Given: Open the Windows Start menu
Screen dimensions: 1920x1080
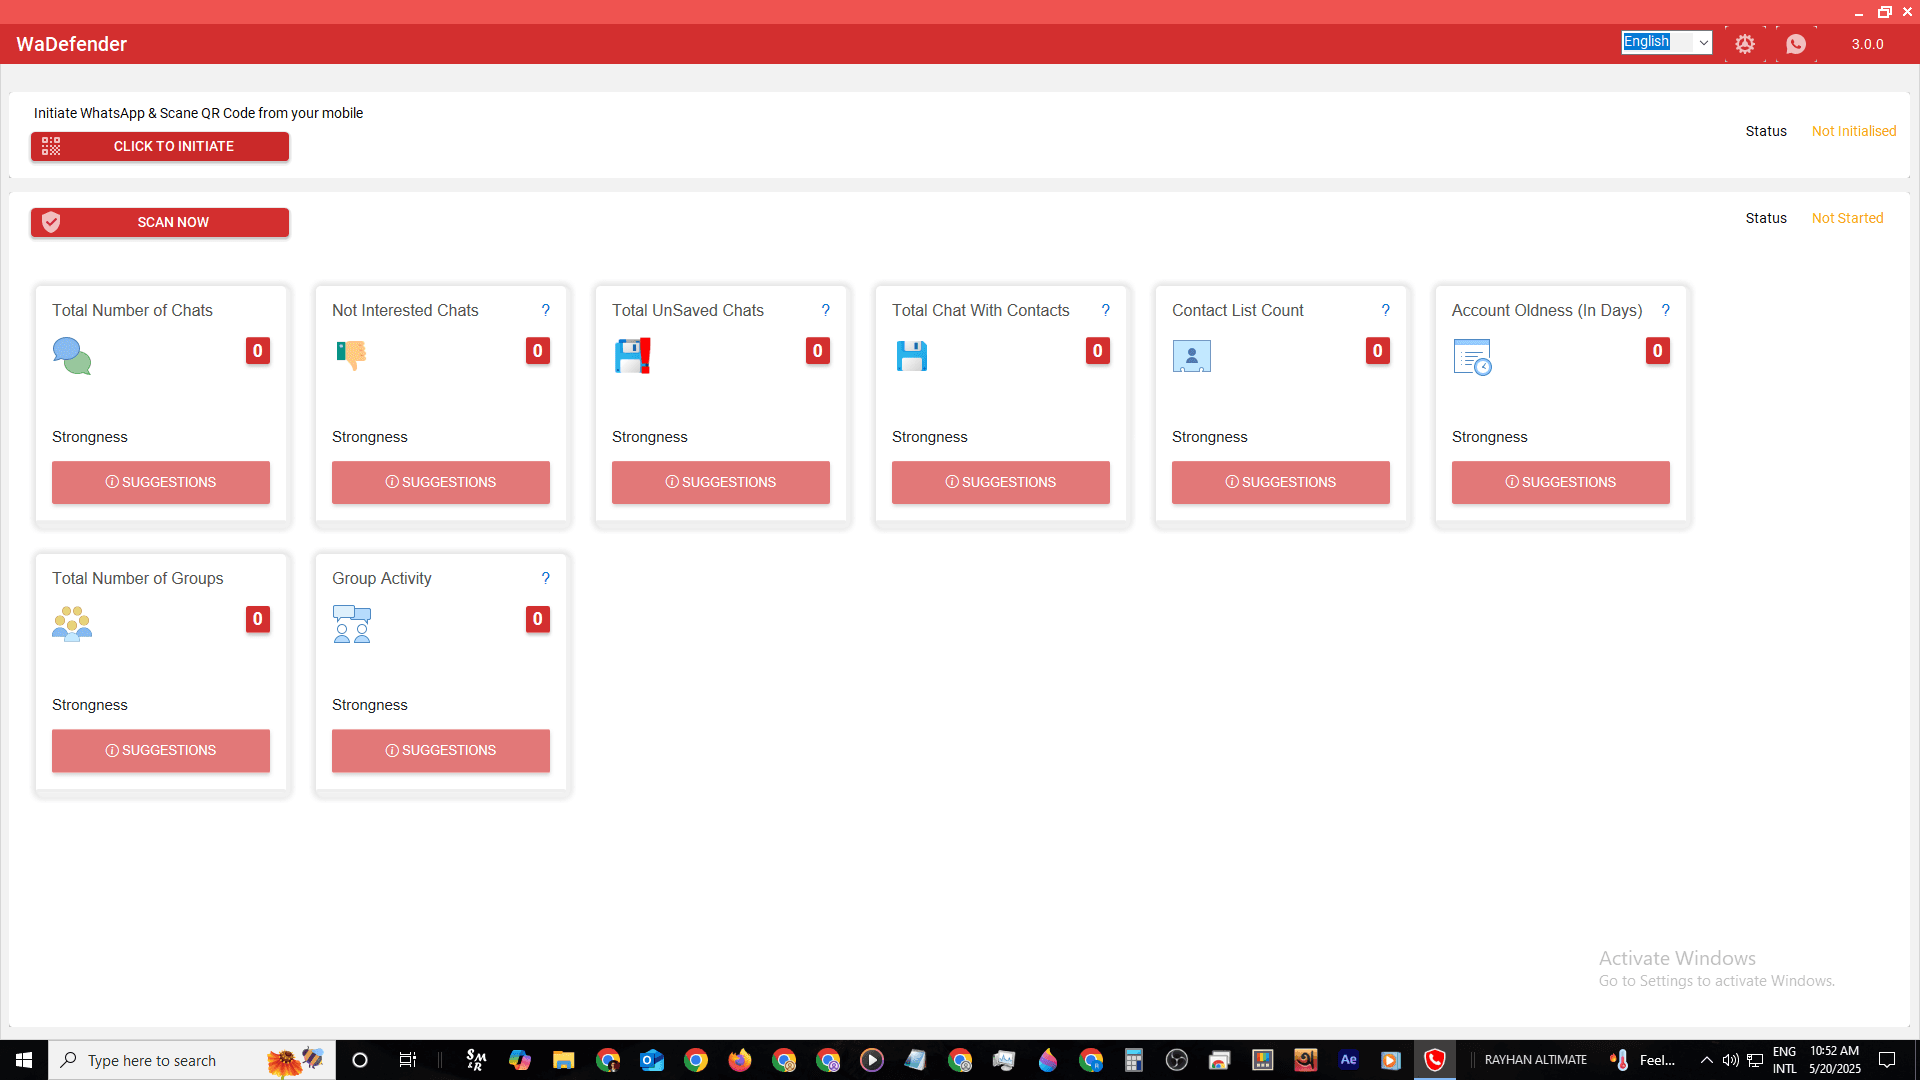Looking at the screenshot, I should click(x=24, y=1060).
